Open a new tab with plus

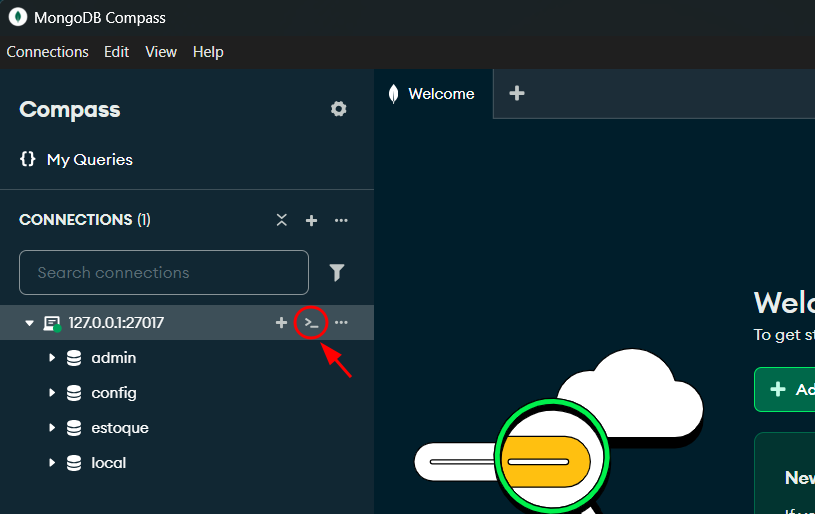point(517,94)
